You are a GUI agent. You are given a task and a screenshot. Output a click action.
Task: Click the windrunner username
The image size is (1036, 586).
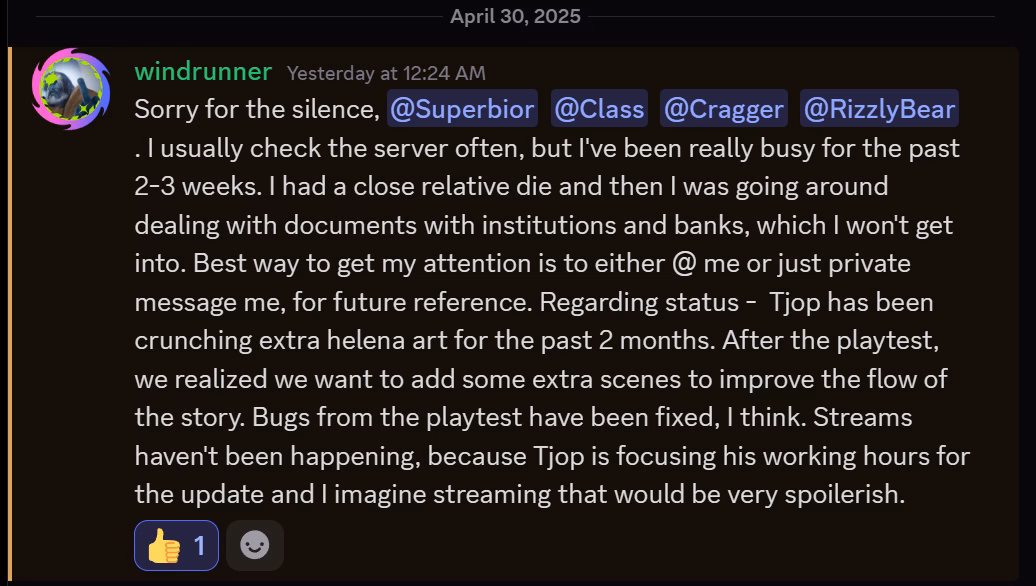(203, 71)
